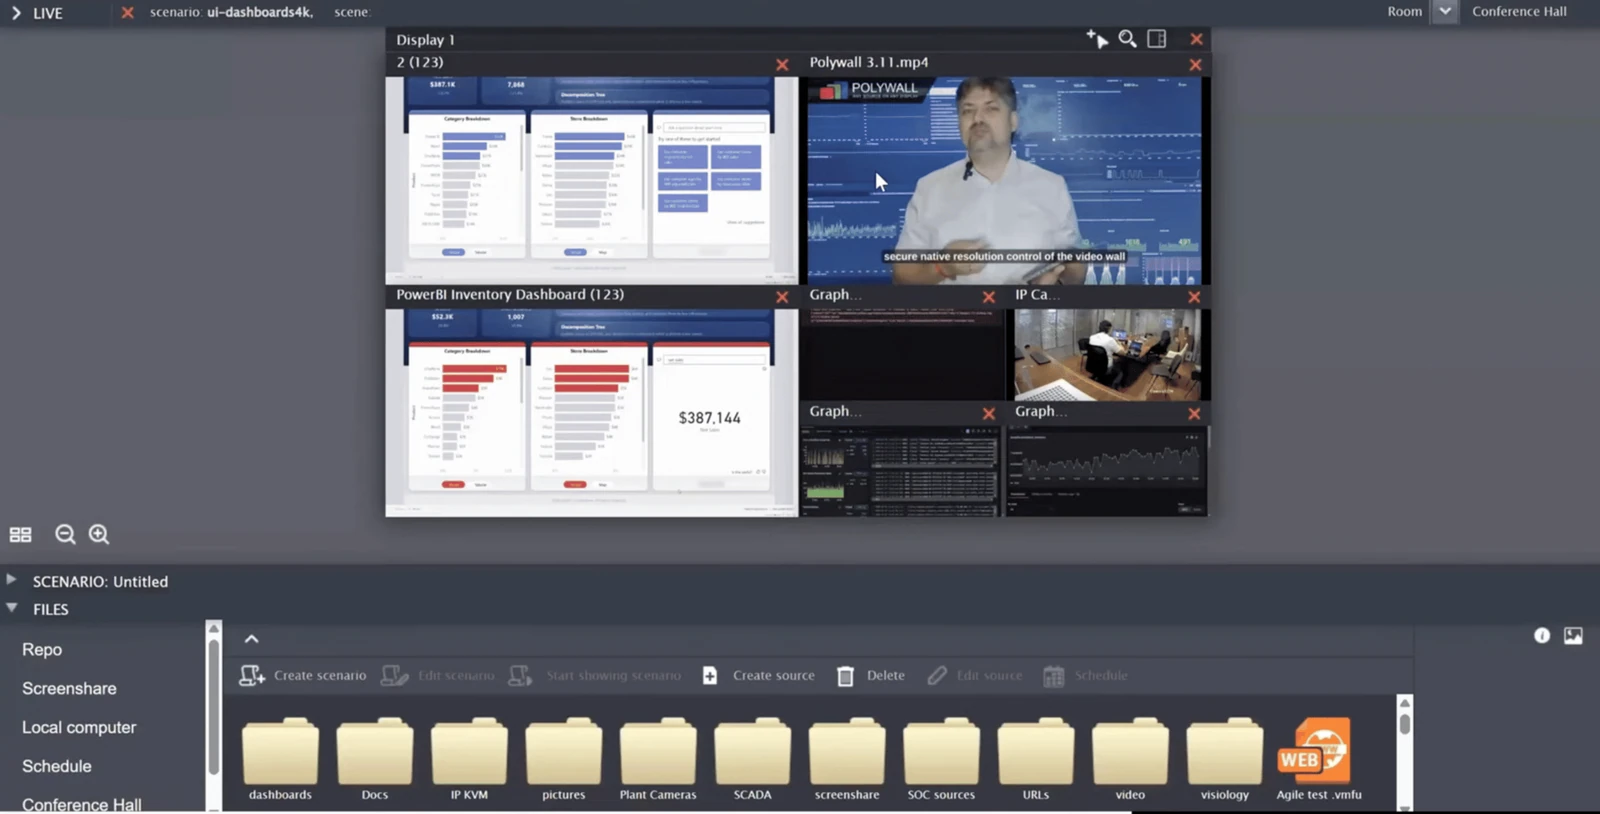Click the image preview icon at panel right

tap(1573, 636)
